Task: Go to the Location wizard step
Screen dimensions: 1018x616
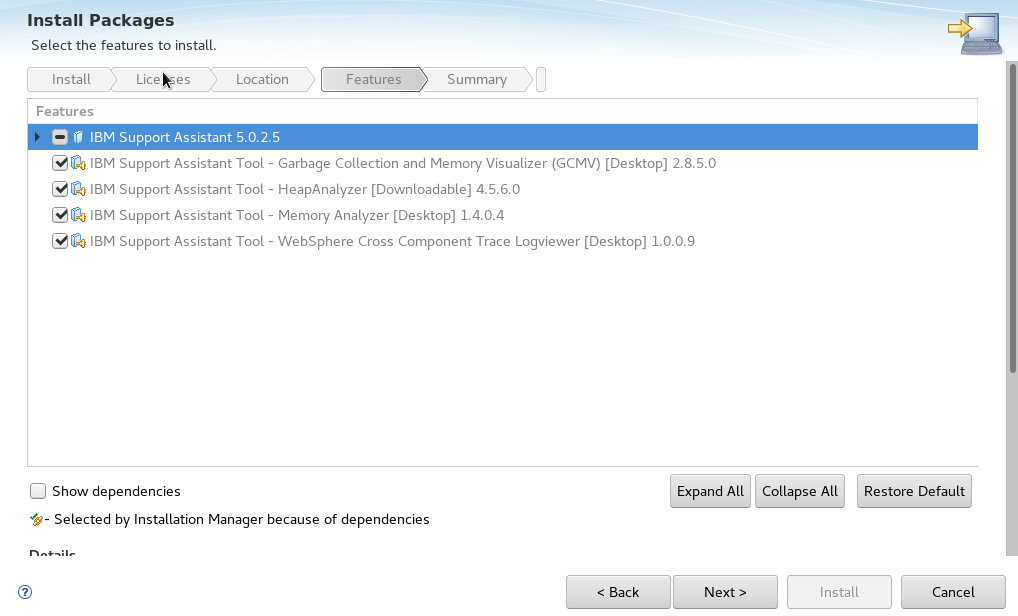Action: [x=262, y=79]
